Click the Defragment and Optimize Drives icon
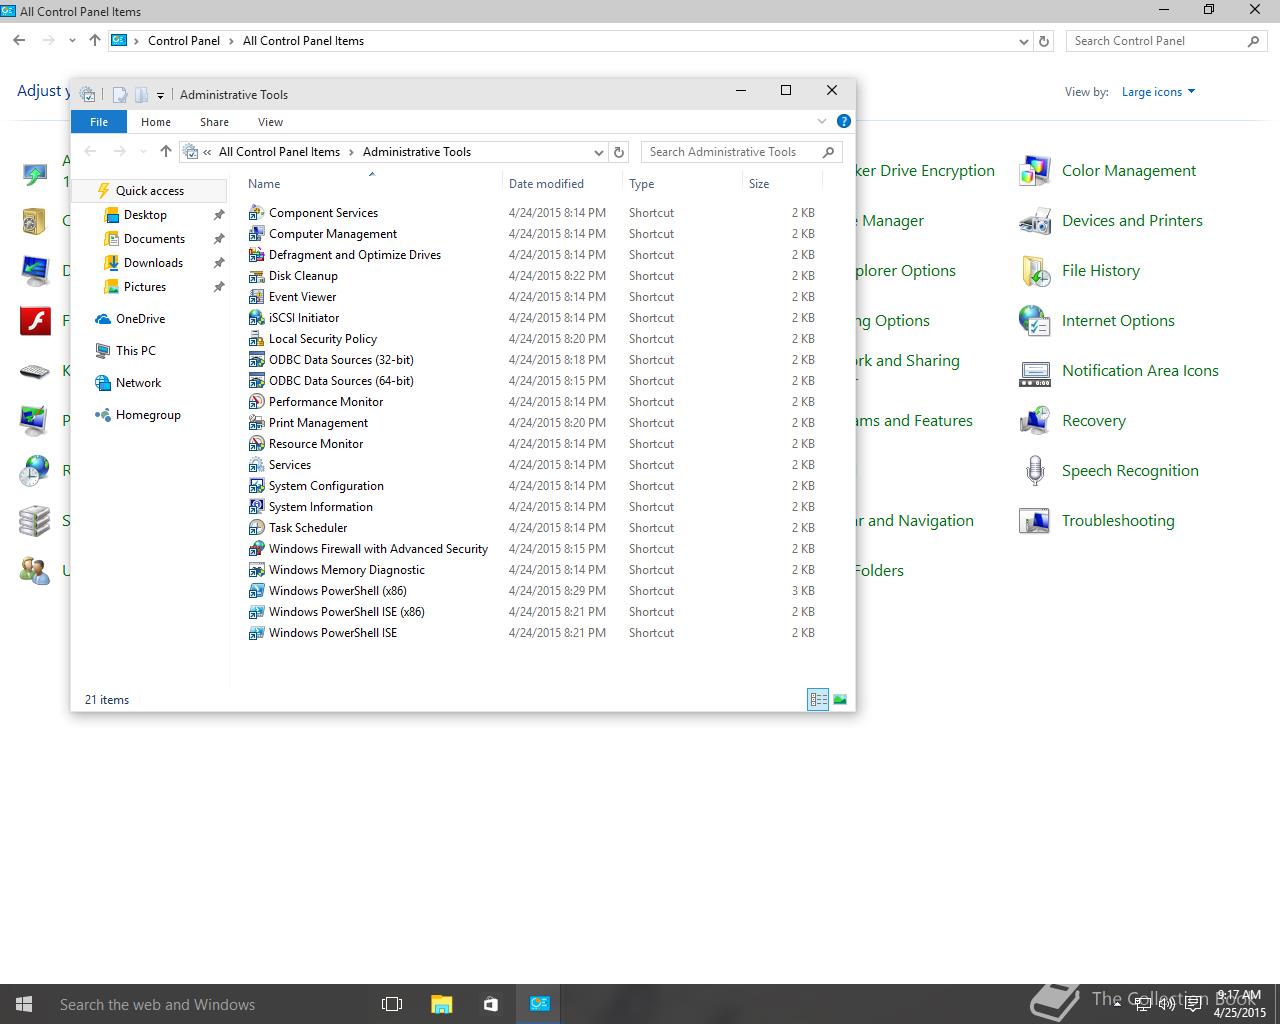The image size is (1280, 1024). tap(256, 255)
